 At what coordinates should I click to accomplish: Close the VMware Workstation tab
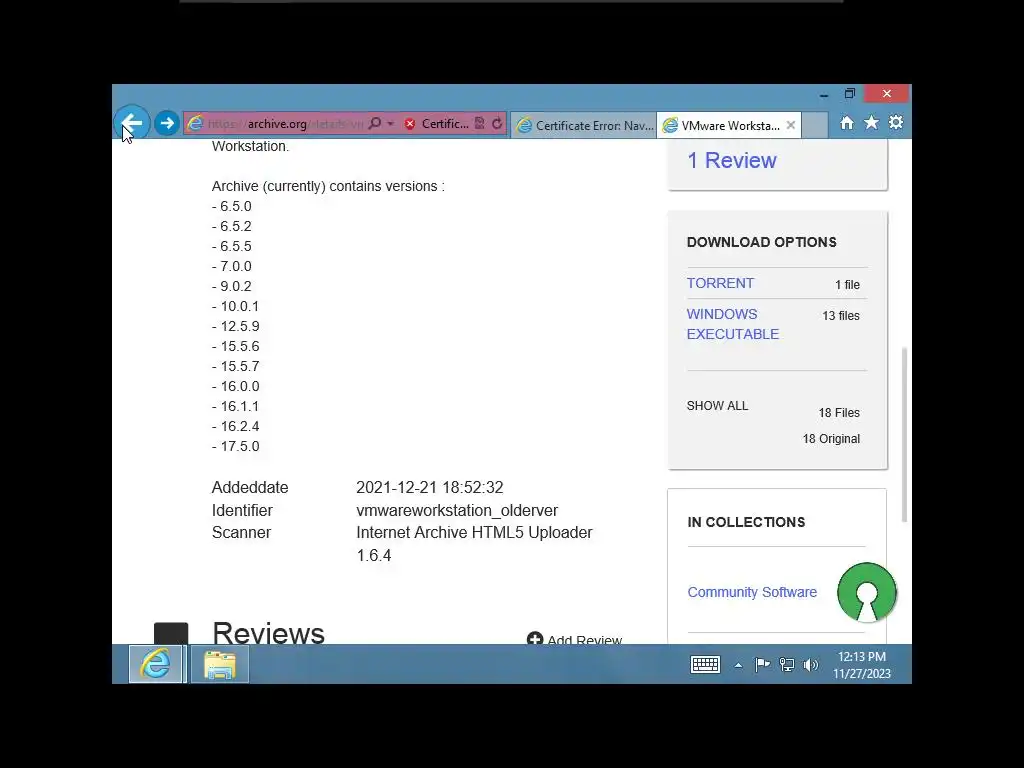pos(791,125)
